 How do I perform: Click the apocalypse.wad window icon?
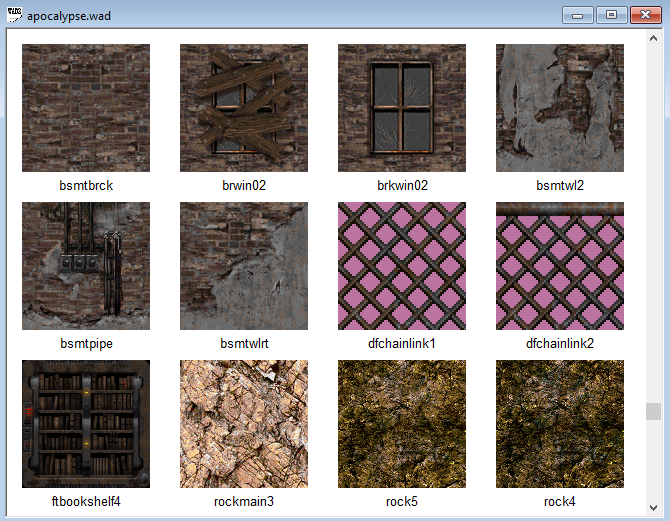coord(15,14)
